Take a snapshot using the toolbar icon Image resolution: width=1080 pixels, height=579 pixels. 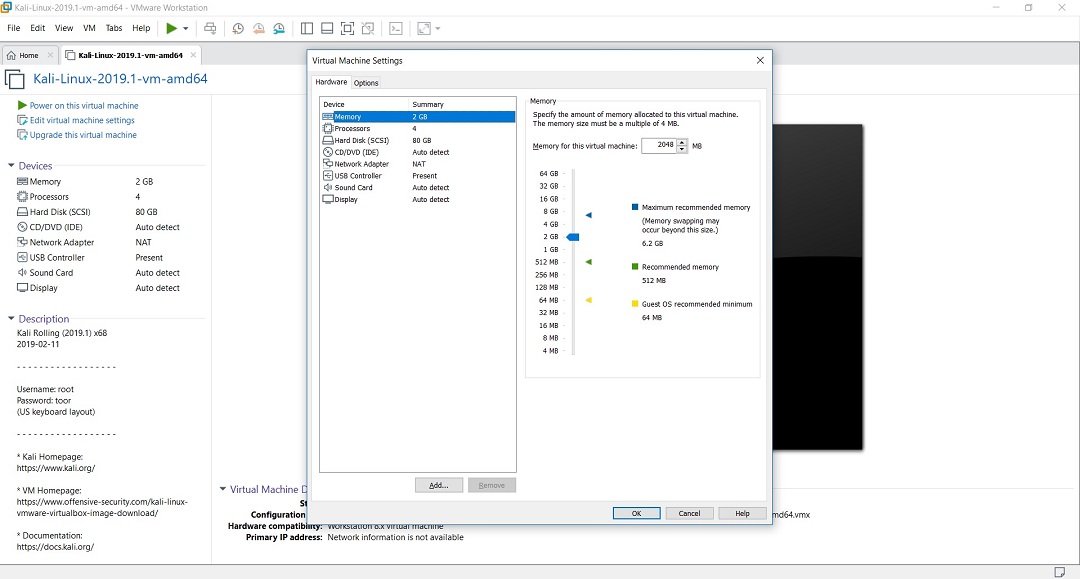point(238,28)
